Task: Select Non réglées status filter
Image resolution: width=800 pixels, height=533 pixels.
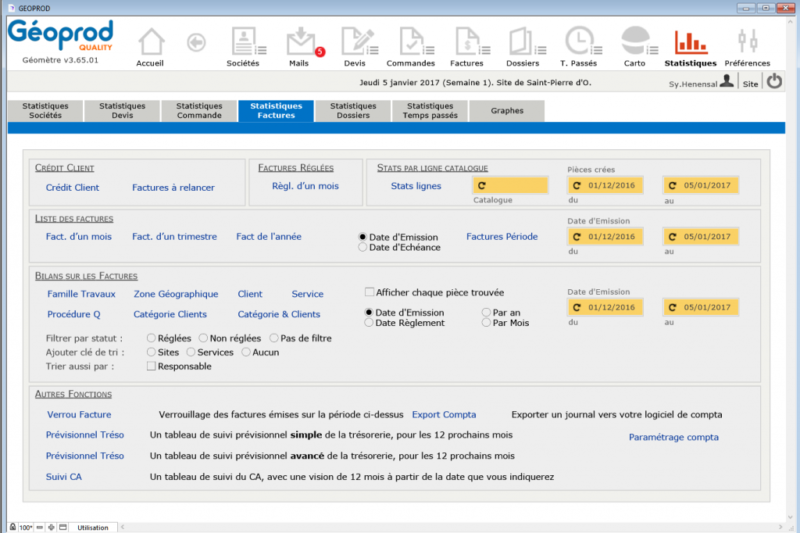Action: click(x=204, y=339)
